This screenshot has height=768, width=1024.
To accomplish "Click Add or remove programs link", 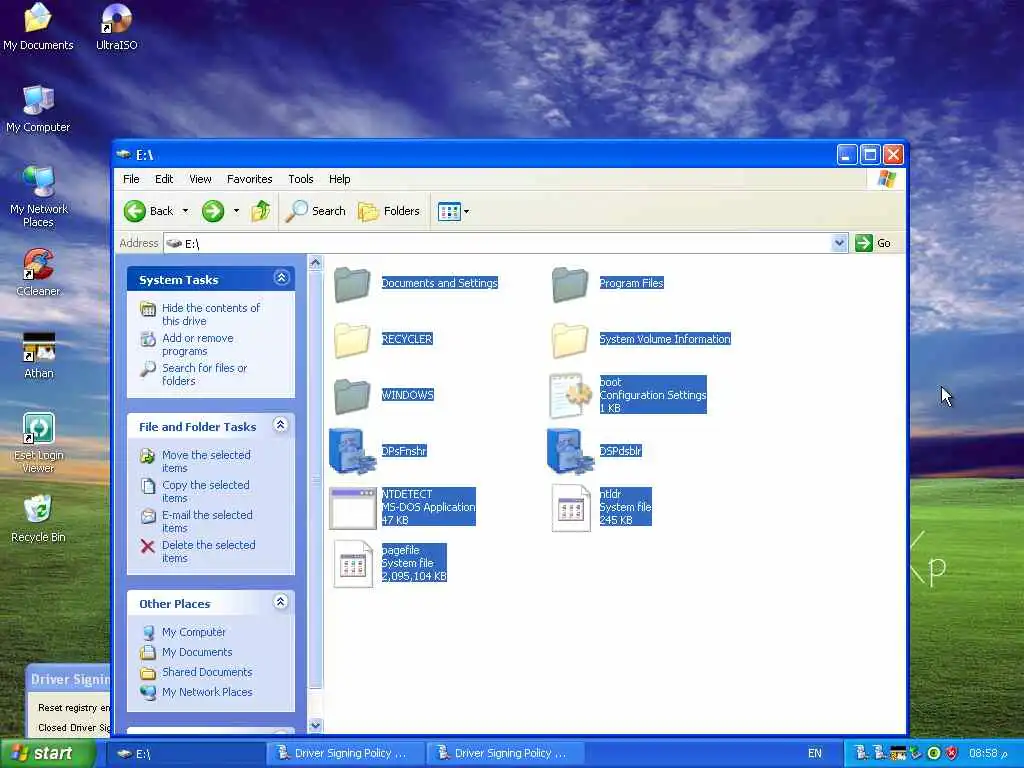I will tap(197, 344).
